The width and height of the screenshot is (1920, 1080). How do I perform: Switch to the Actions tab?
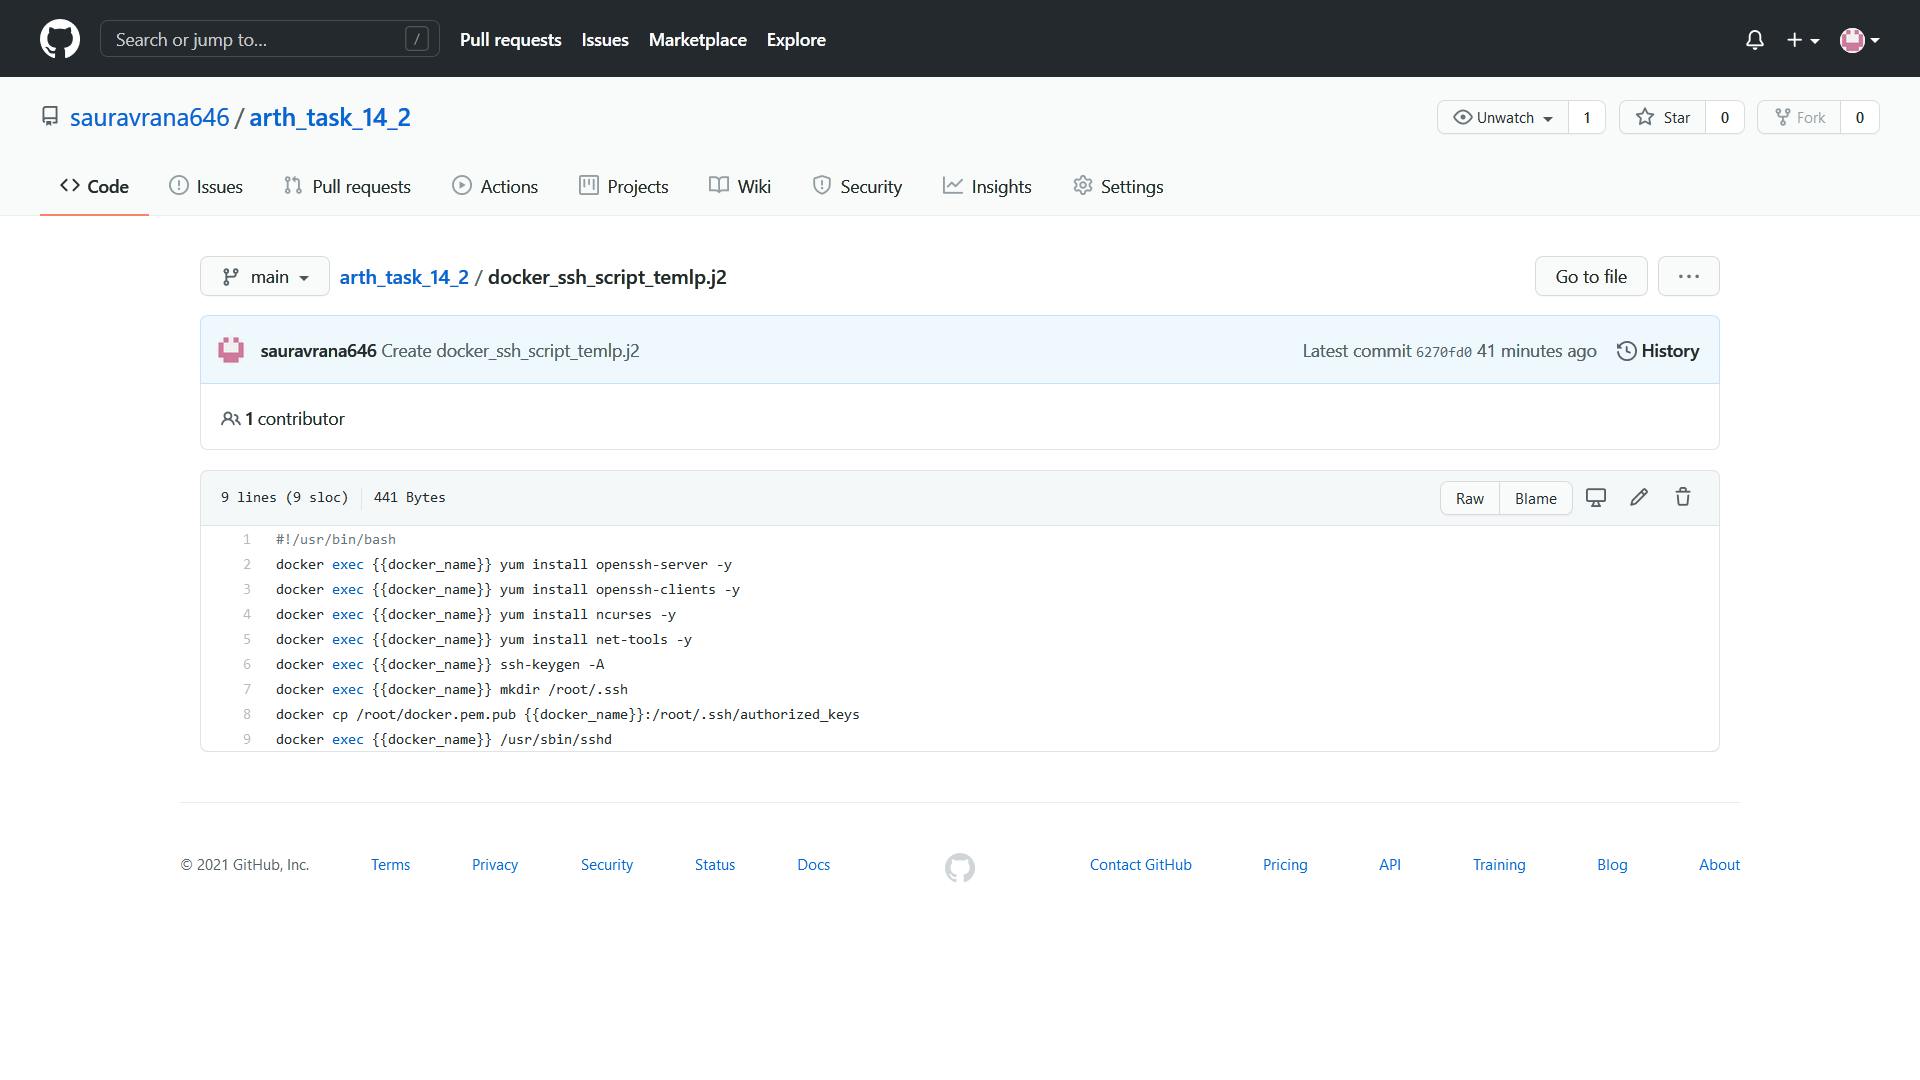coord(495,186)
